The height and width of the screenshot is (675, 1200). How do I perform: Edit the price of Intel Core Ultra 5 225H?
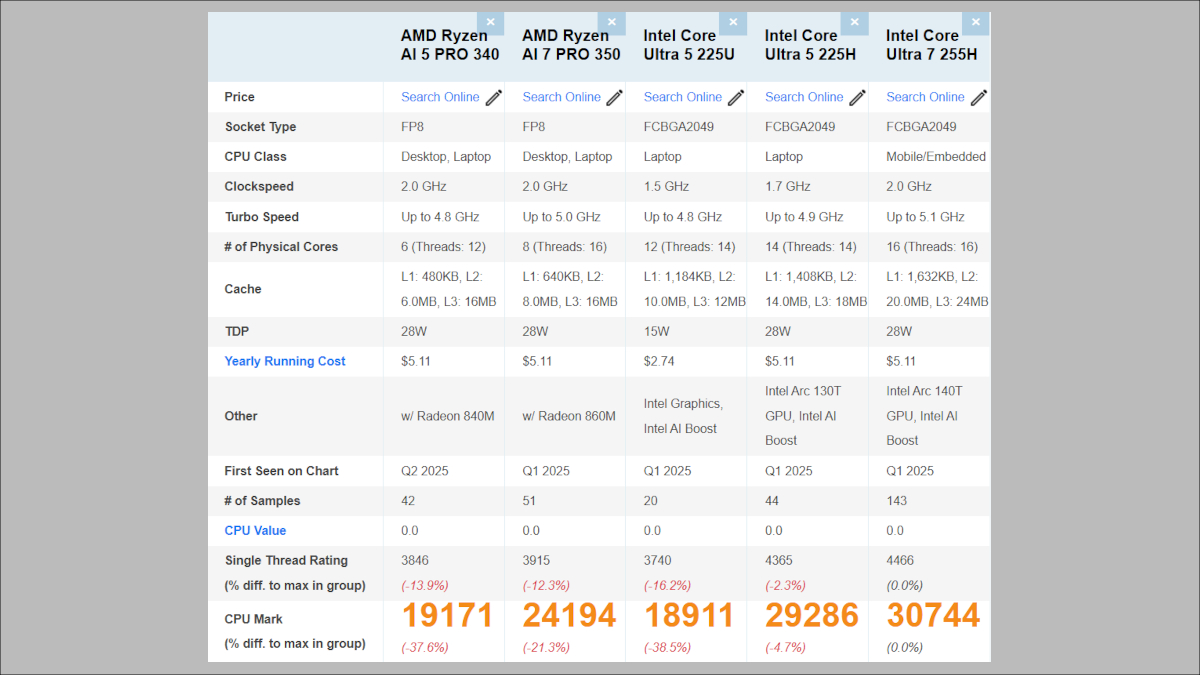pos(855,97)
